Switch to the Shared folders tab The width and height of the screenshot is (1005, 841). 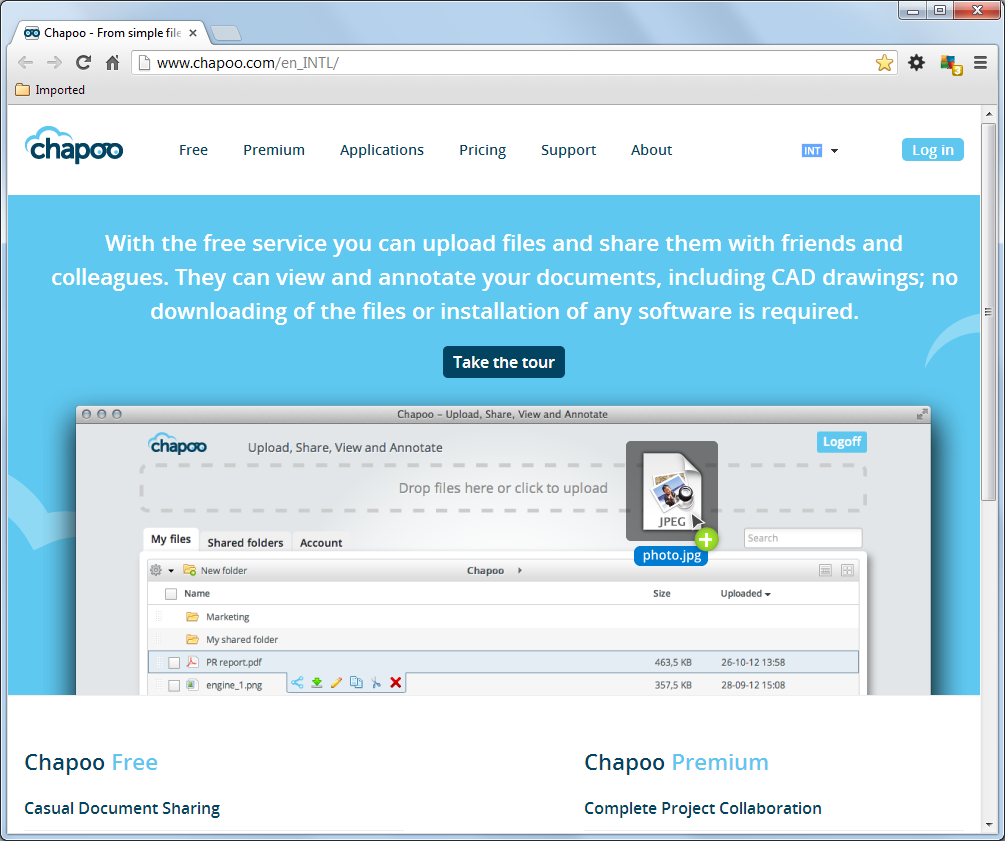click(245, 543)
